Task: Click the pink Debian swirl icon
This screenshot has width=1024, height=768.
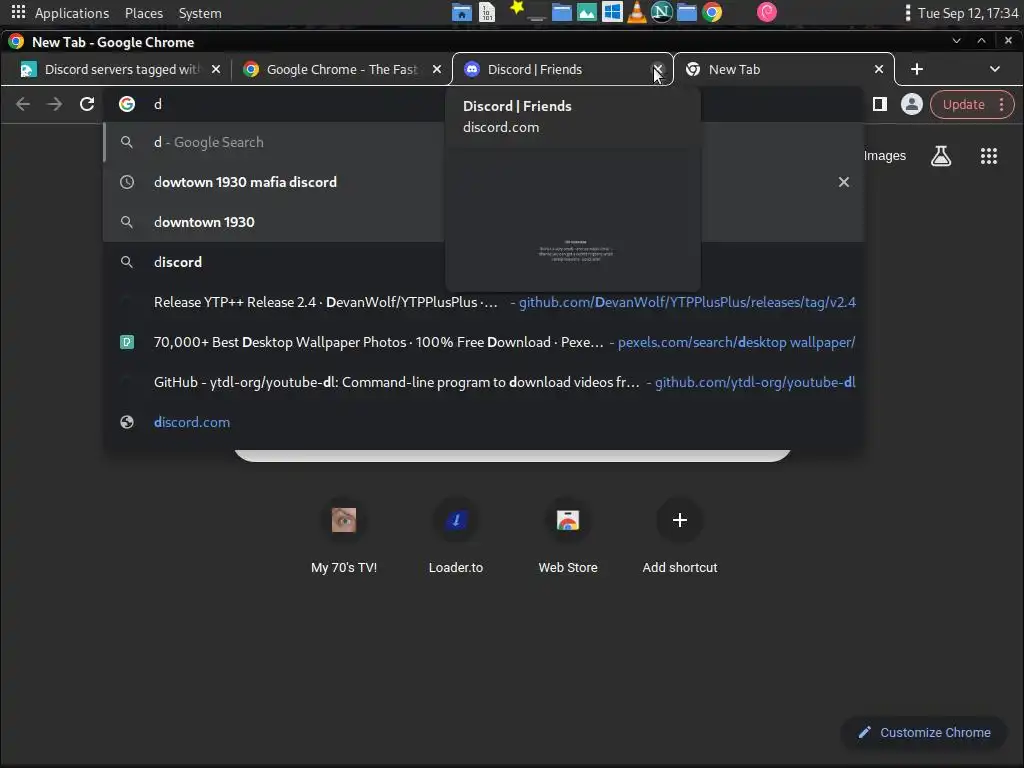Action: click(x=767, y=12)
